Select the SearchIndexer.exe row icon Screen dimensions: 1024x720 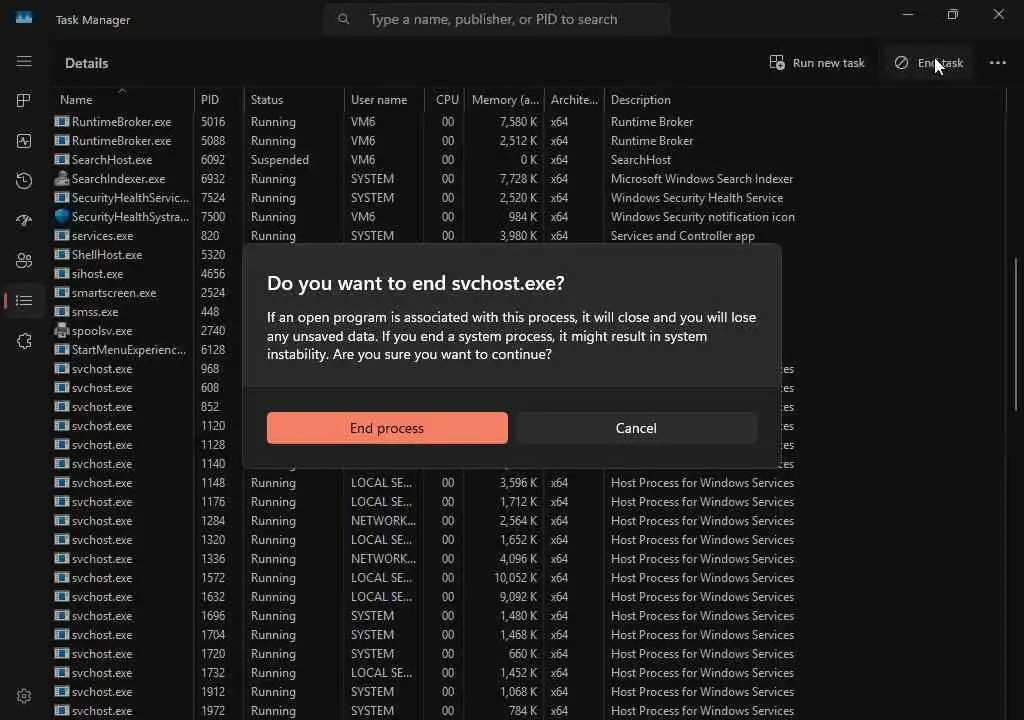[62, 178]
